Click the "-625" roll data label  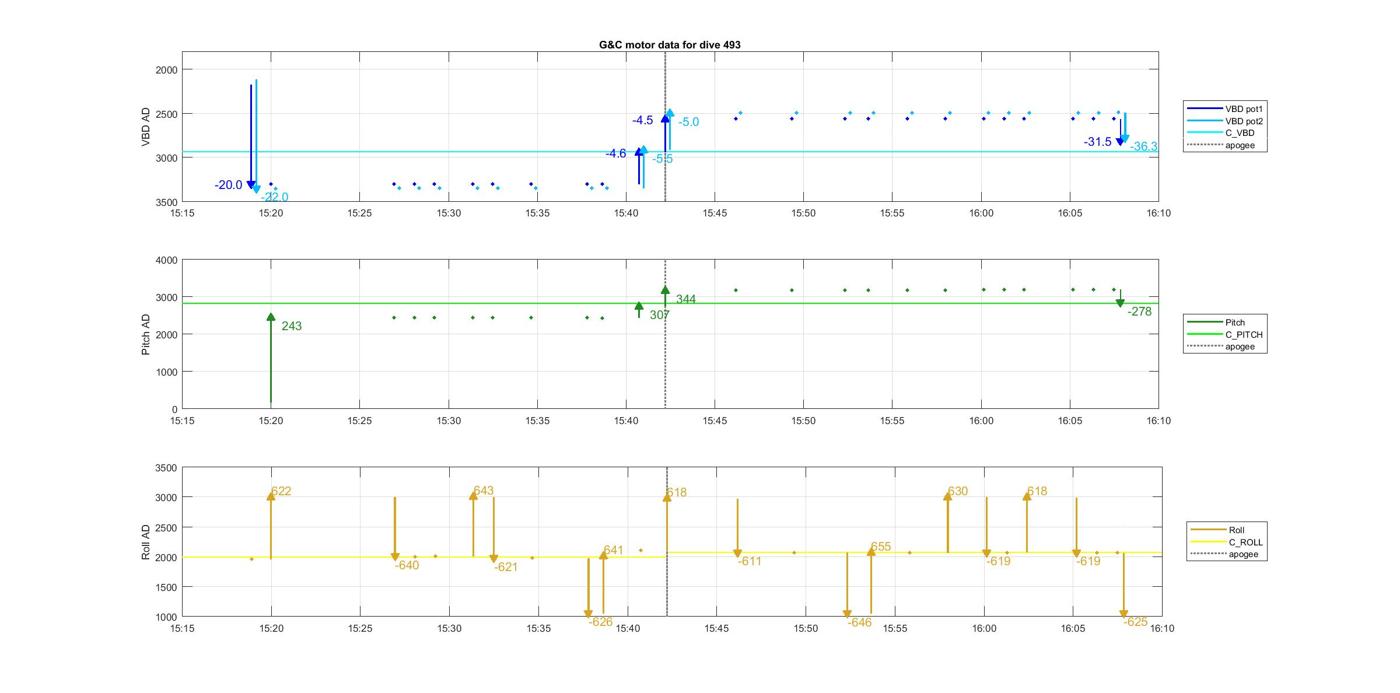(x=1136, y=622)
